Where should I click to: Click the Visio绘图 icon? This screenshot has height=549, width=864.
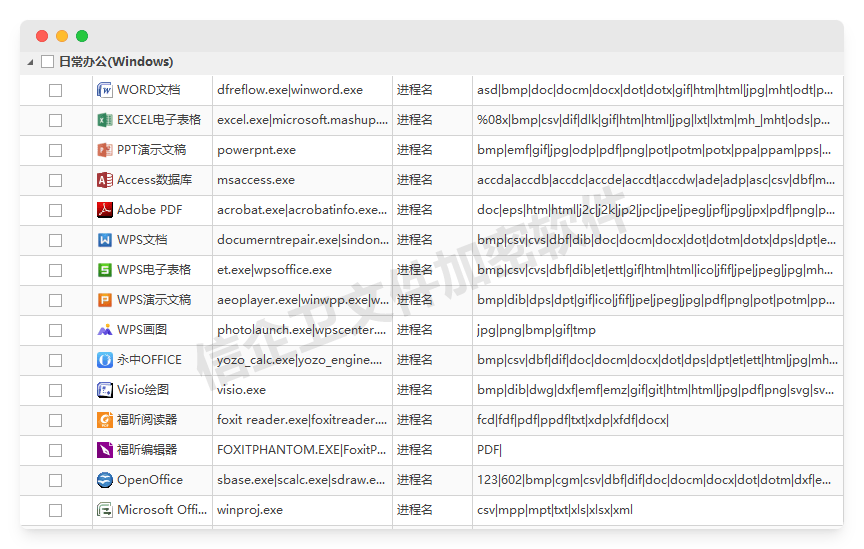click(x=105, y=390)
